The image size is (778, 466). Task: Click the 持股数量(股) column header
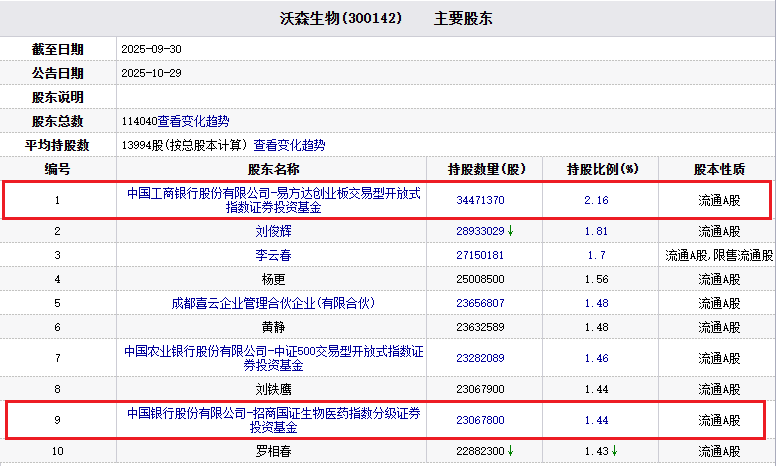[x=487, y=169]
